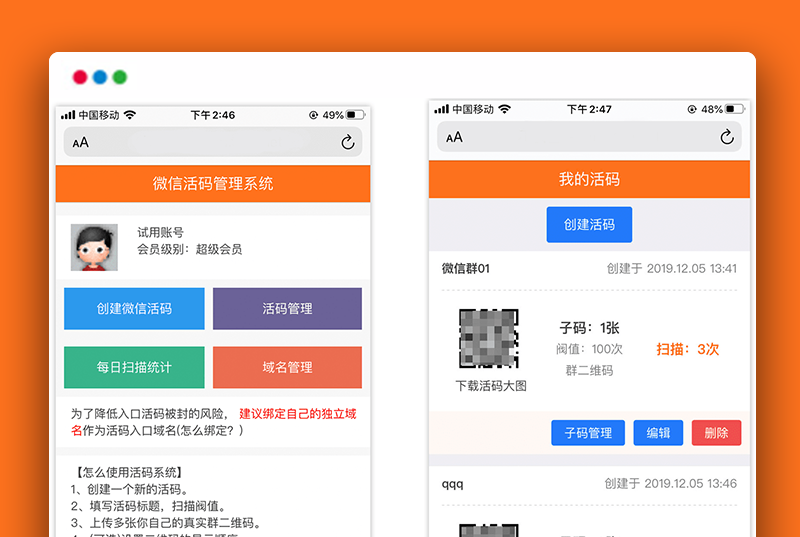
Task: Tap 下午2:47 clock in right phone
Action: click(x=589, y=109)
